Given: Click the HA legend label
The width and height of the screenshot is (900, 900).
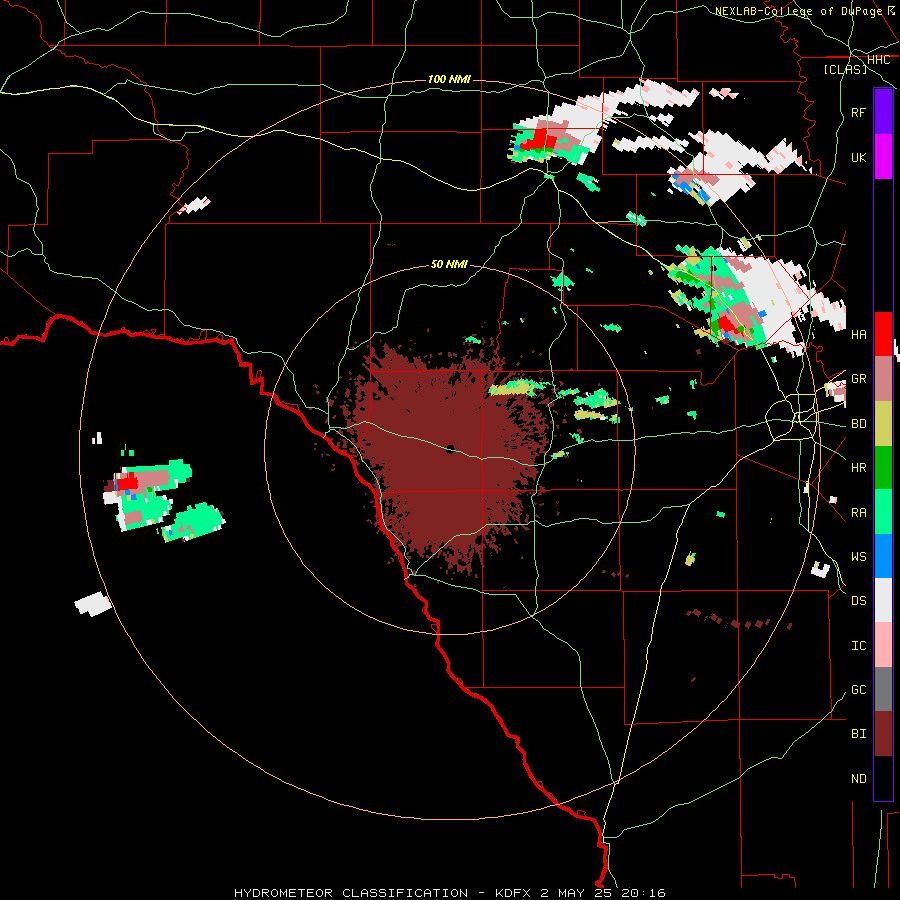Looking at the screenshot, I should tap(858, 334).
